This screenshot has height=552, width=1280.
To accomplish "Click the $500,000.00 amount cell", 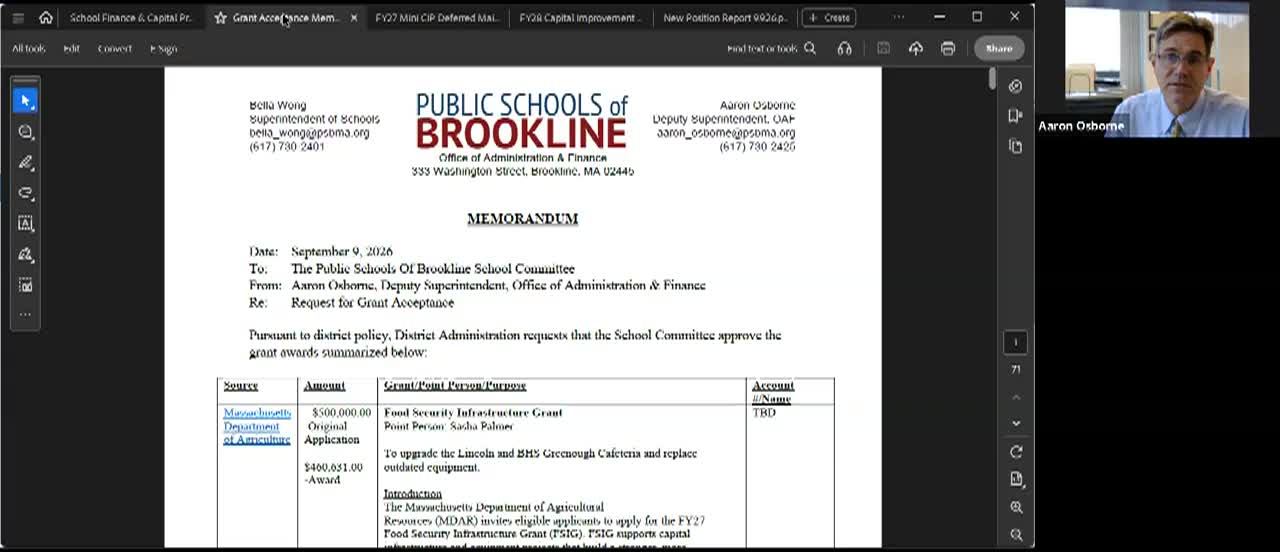I will [341, 412].
